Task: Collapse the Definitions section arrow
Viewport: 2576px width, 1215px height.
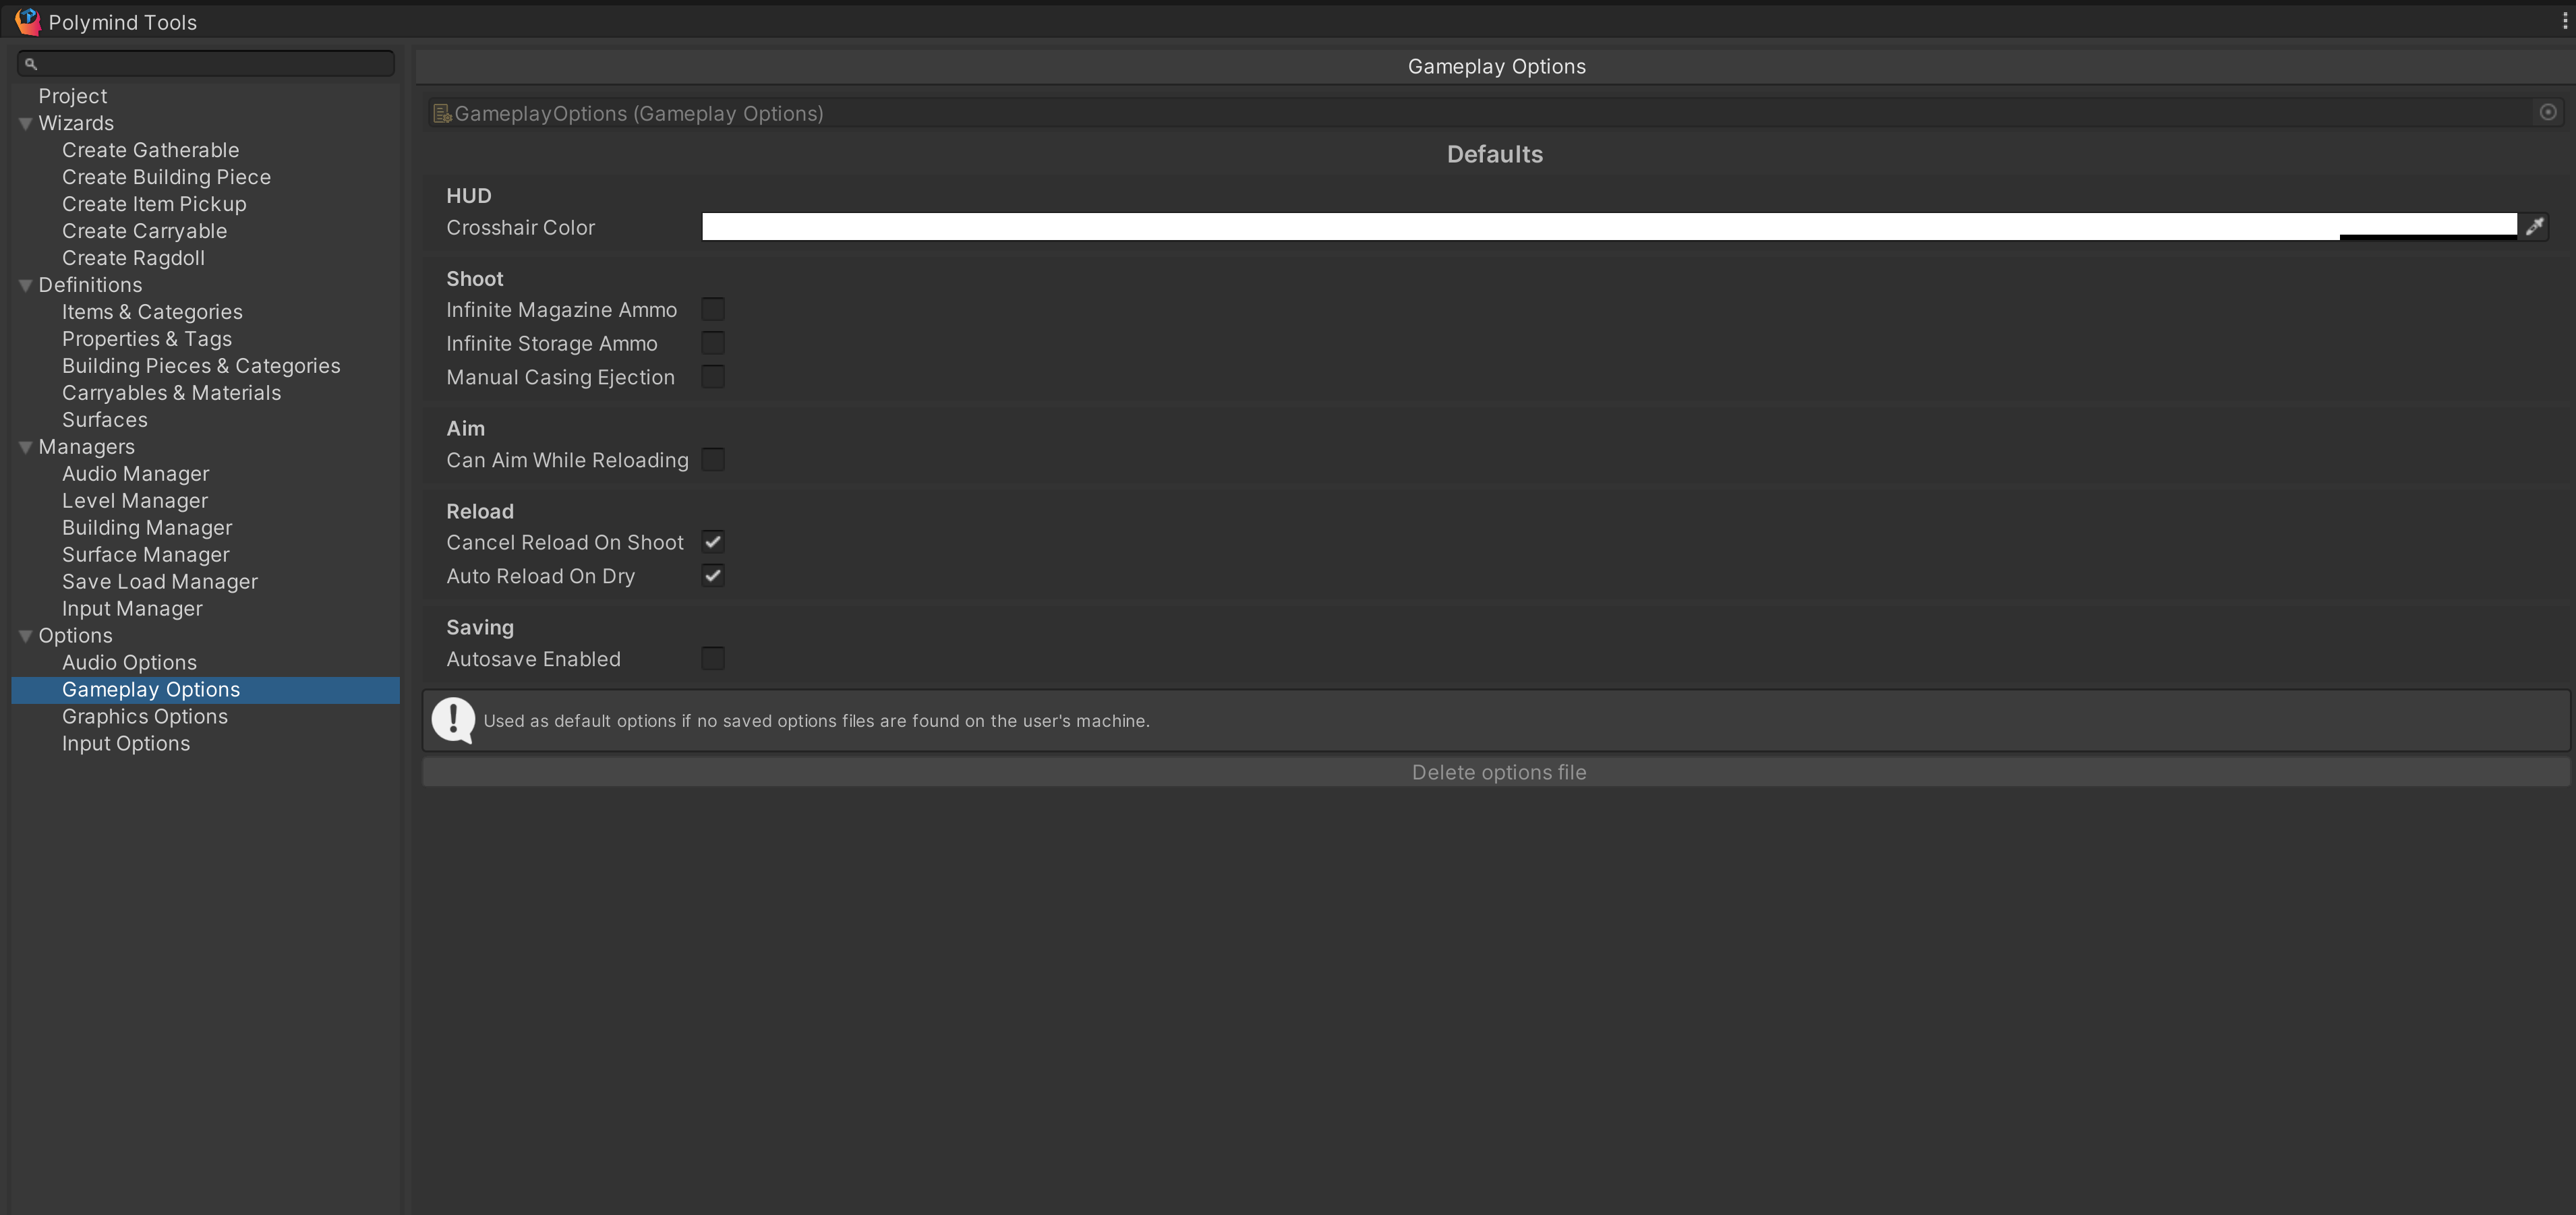Action: pos(26,286)
